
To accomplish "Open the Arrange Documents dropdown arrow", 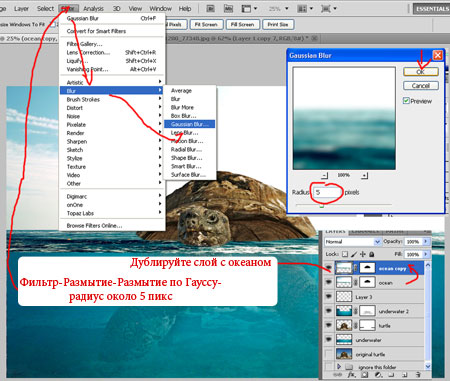I will click(x=311, y=9).
